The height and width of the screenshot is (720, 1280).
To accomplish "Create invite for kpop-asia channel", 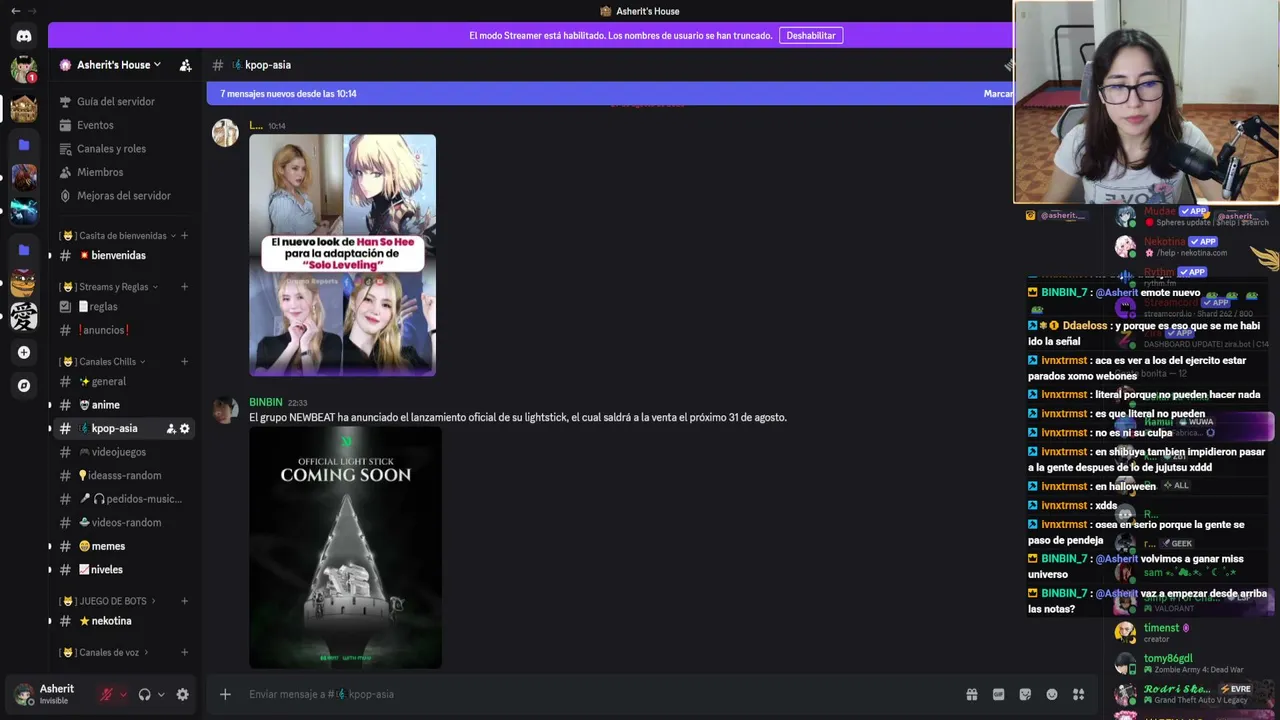I will [171, 429].
